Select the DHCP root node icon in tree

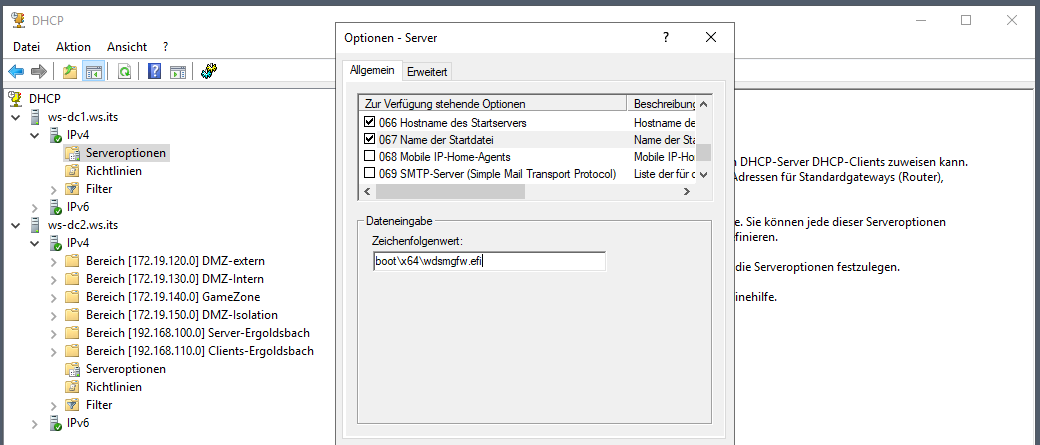click(x=16, y=99)
